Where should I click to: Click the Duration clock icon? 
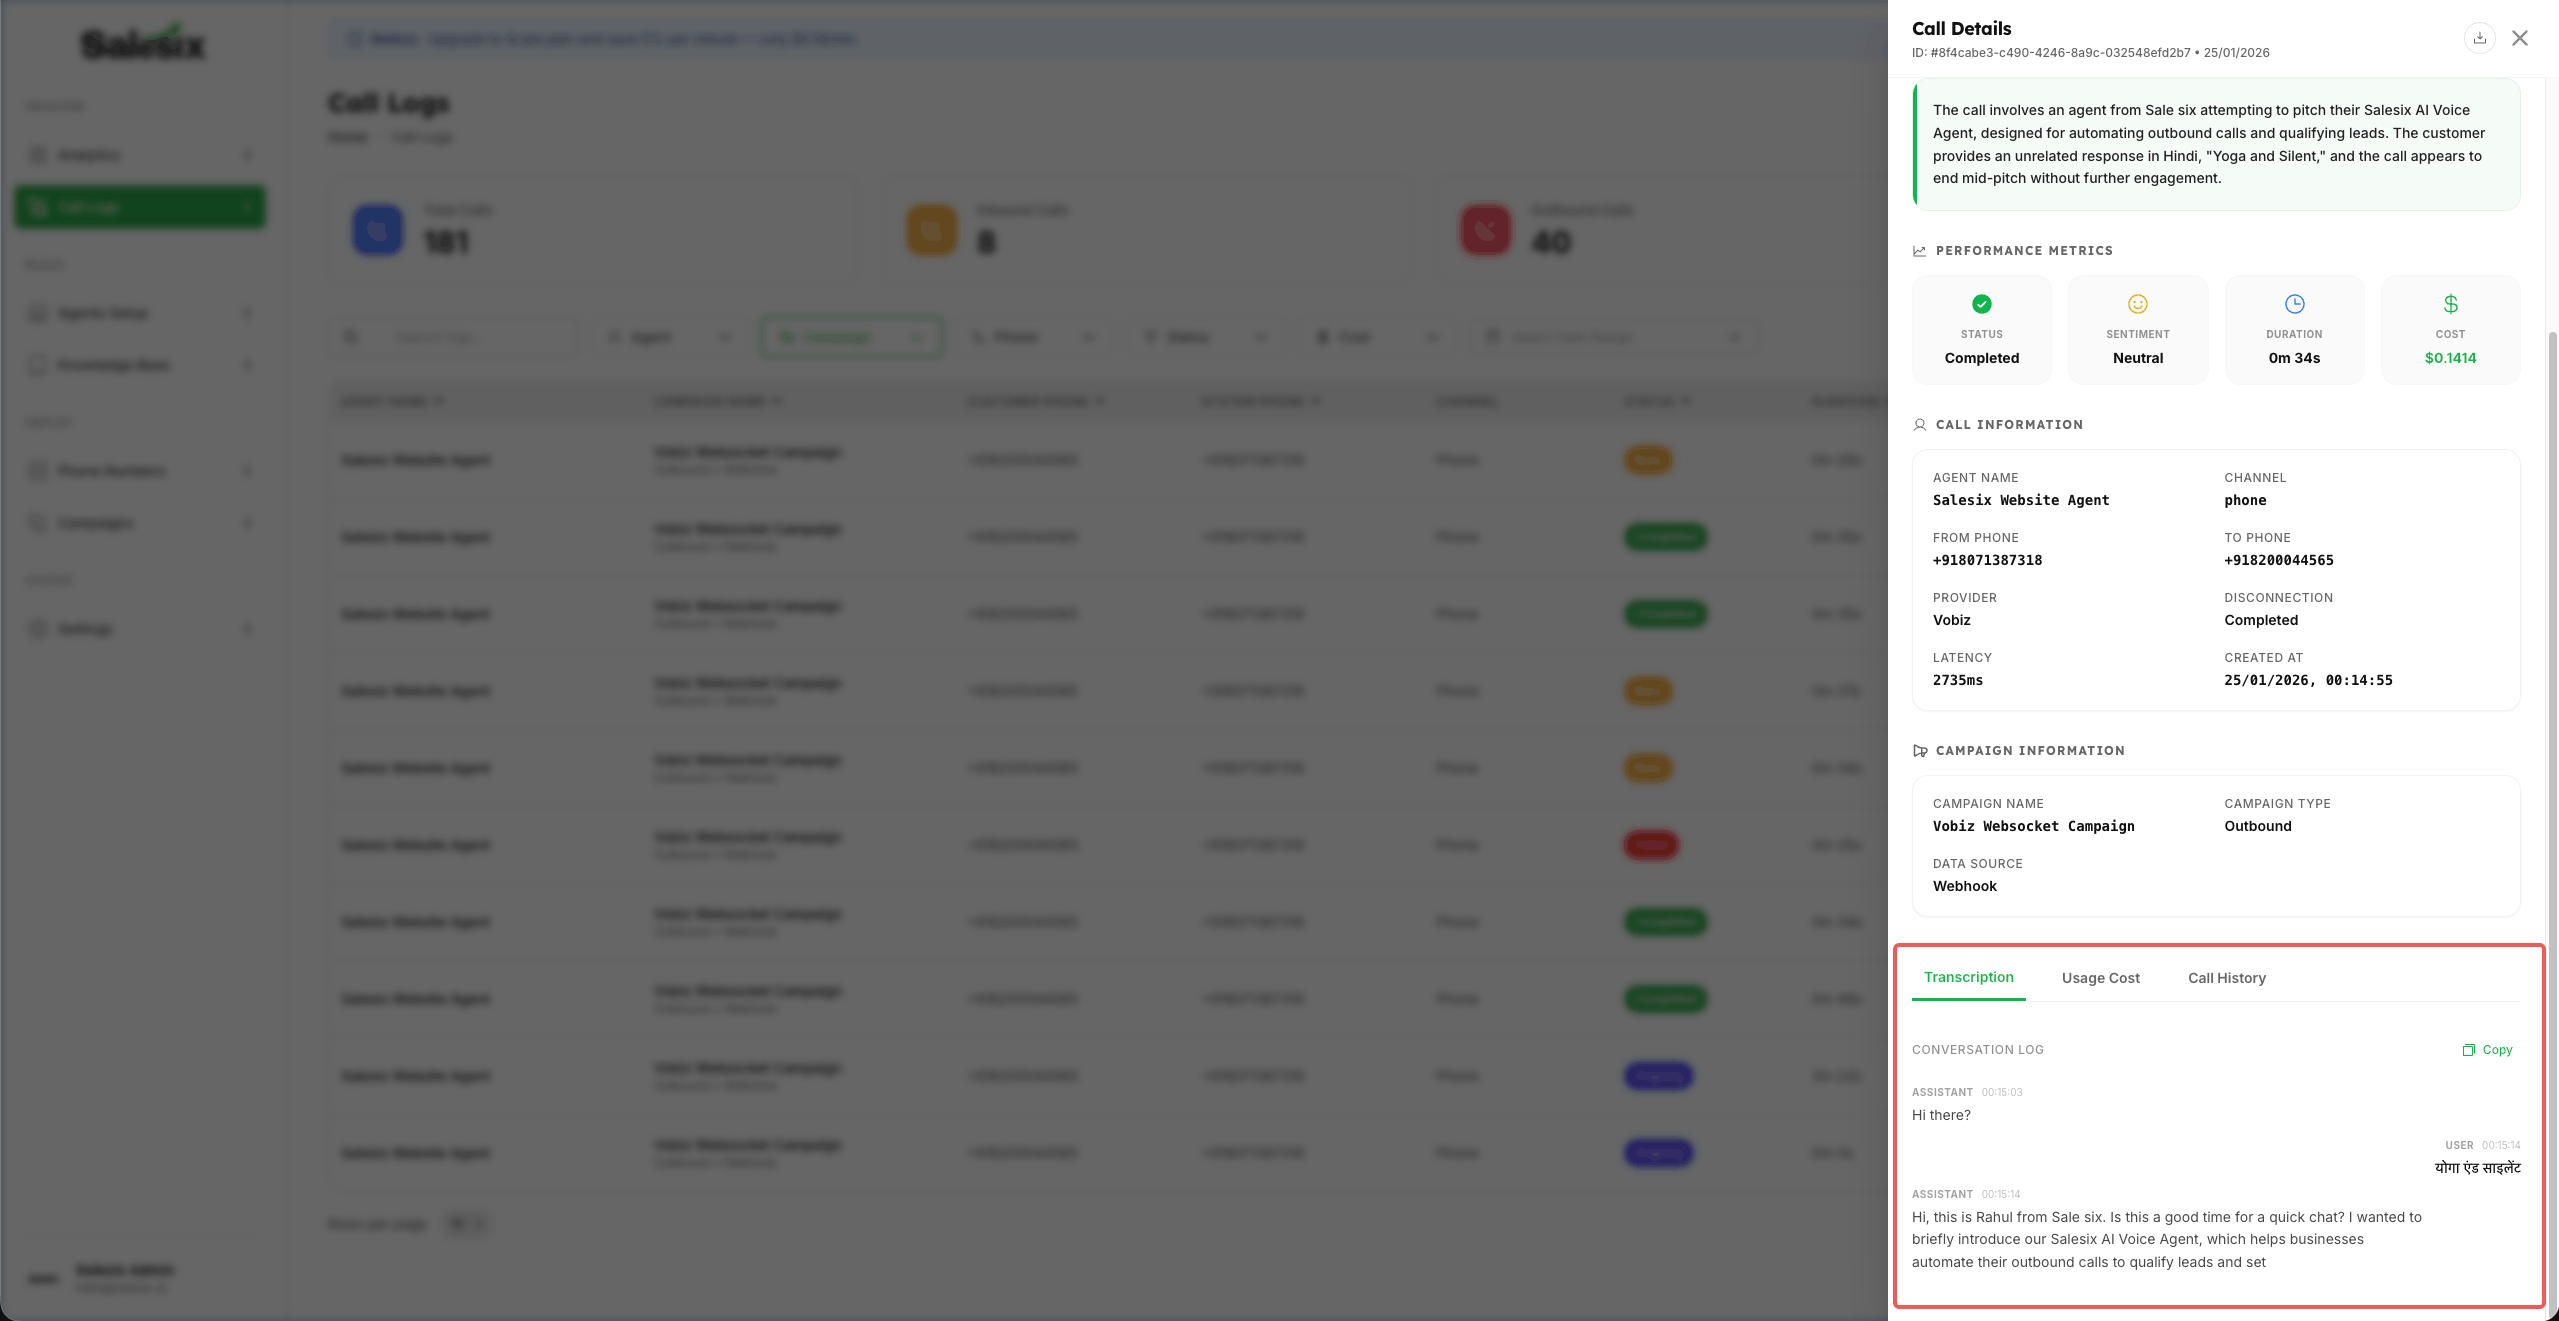coord(2294,304)
